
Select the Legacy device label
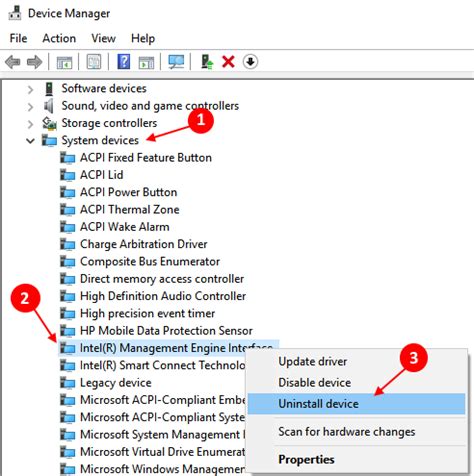pyautogui.click(x=116, y=383)
